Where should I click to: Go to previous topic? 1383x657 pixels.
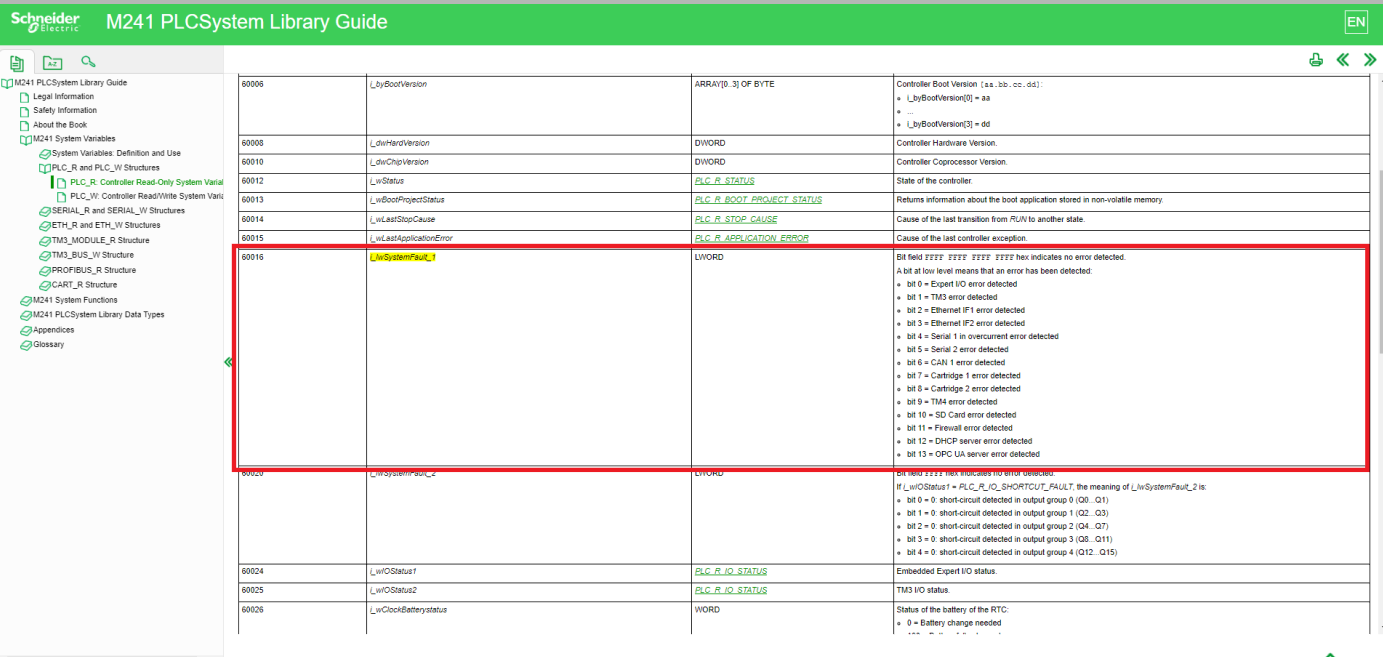(x=1343, y=60)
